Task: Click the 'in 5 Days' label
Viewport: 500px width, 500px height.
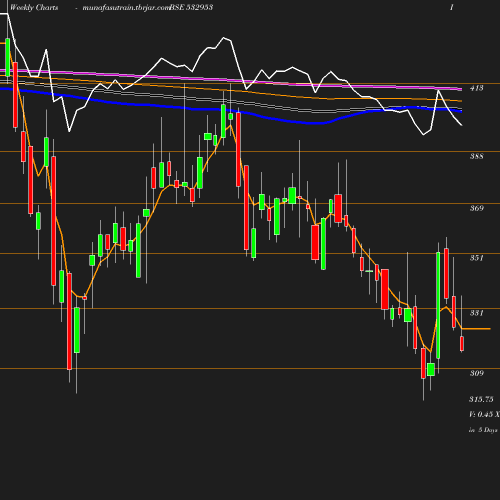Action: coord(483,430)
